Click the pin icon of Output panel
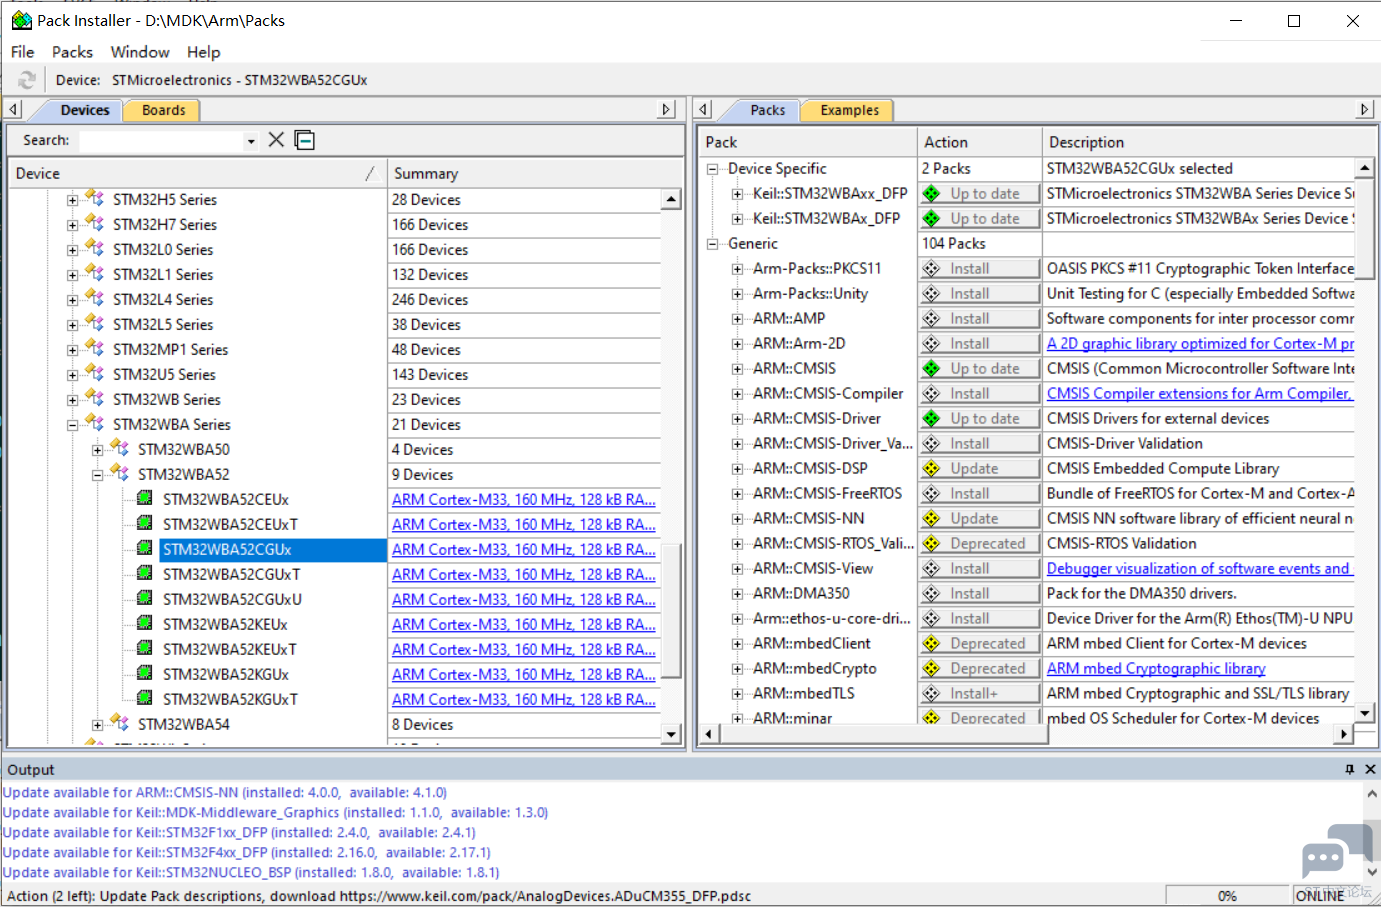Screen dimensions: 1381x907 pos(1350,769)
